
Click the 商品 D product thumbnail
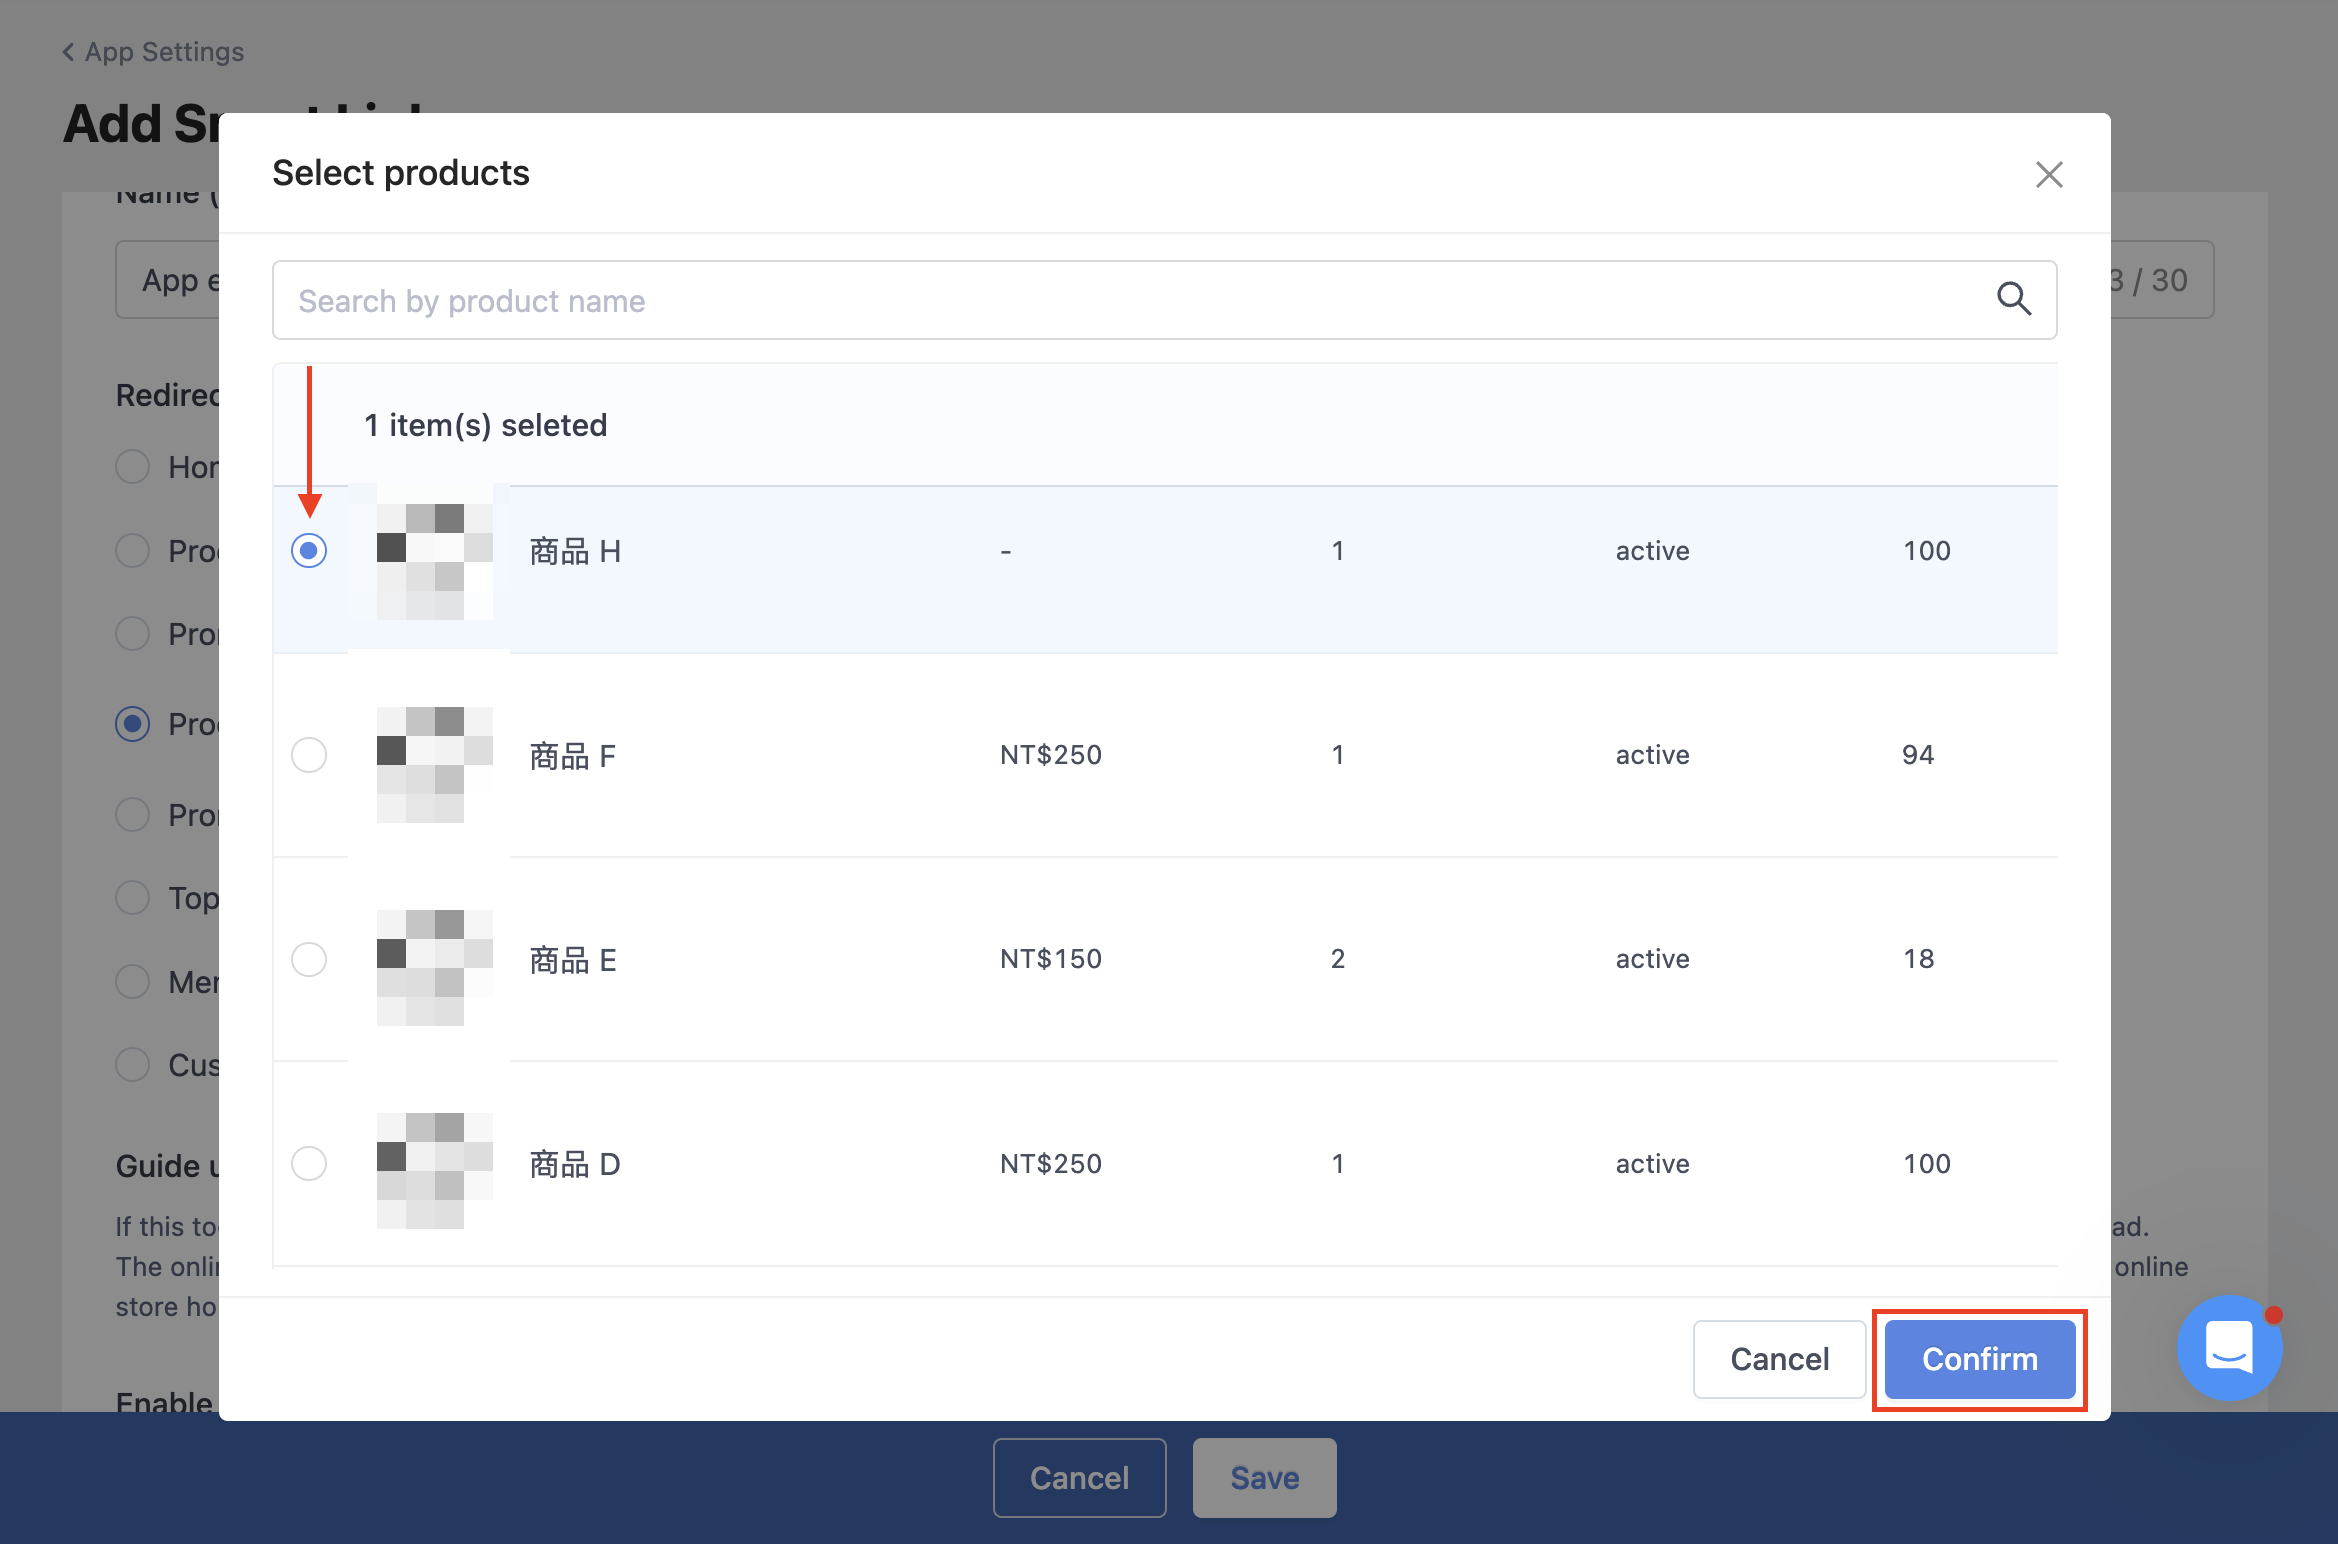point(434,1171)
